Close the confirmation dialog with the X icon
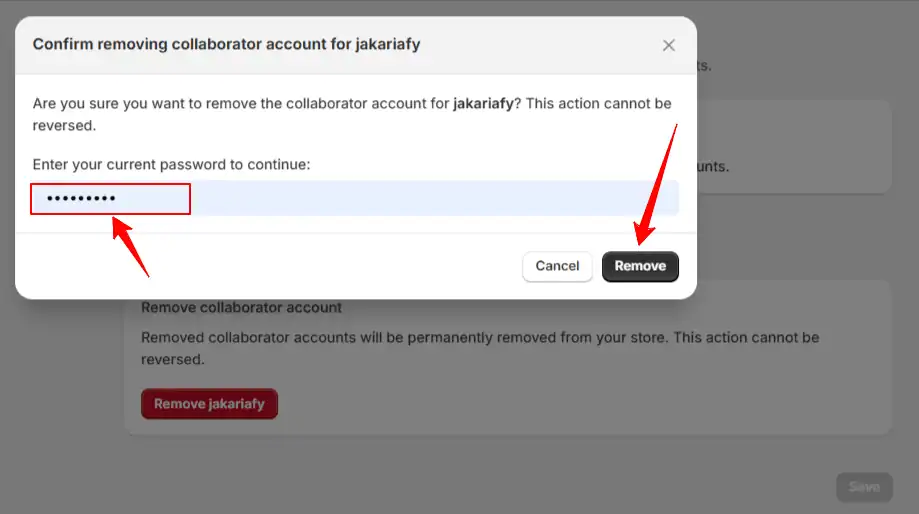Viewport: 919px width, 514px height. (x=668, y=45)
